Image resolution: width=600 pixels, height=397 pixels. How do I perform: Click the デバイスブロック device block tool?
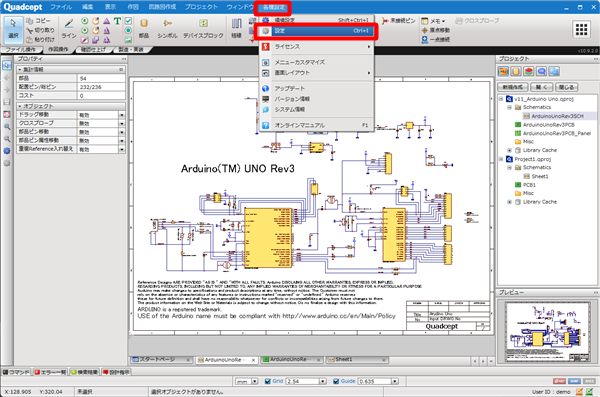pyautogui.click(x=203, y=29)
